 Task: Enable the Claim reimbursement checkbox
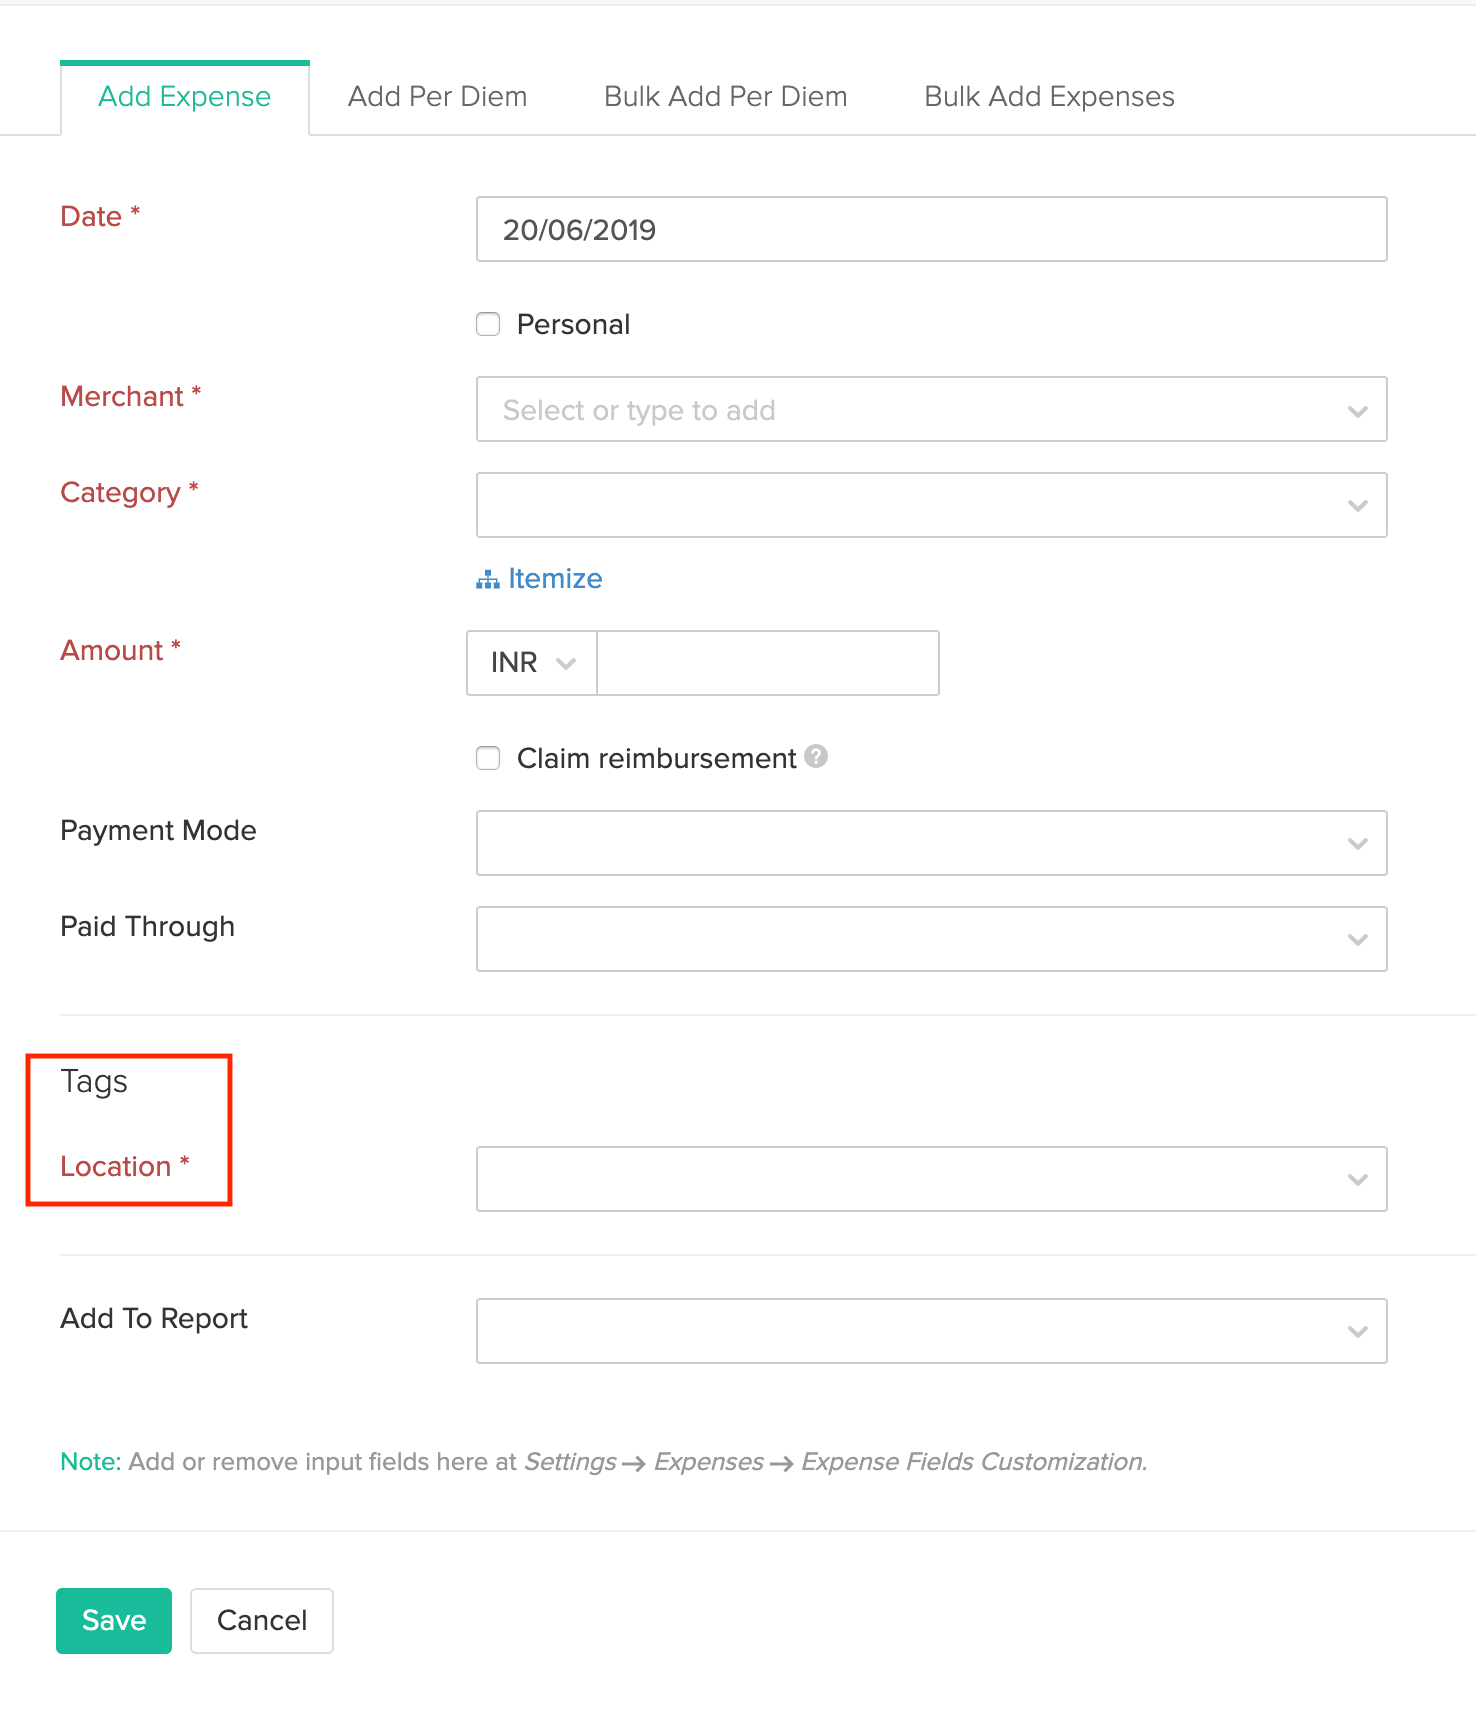point(488,758)
